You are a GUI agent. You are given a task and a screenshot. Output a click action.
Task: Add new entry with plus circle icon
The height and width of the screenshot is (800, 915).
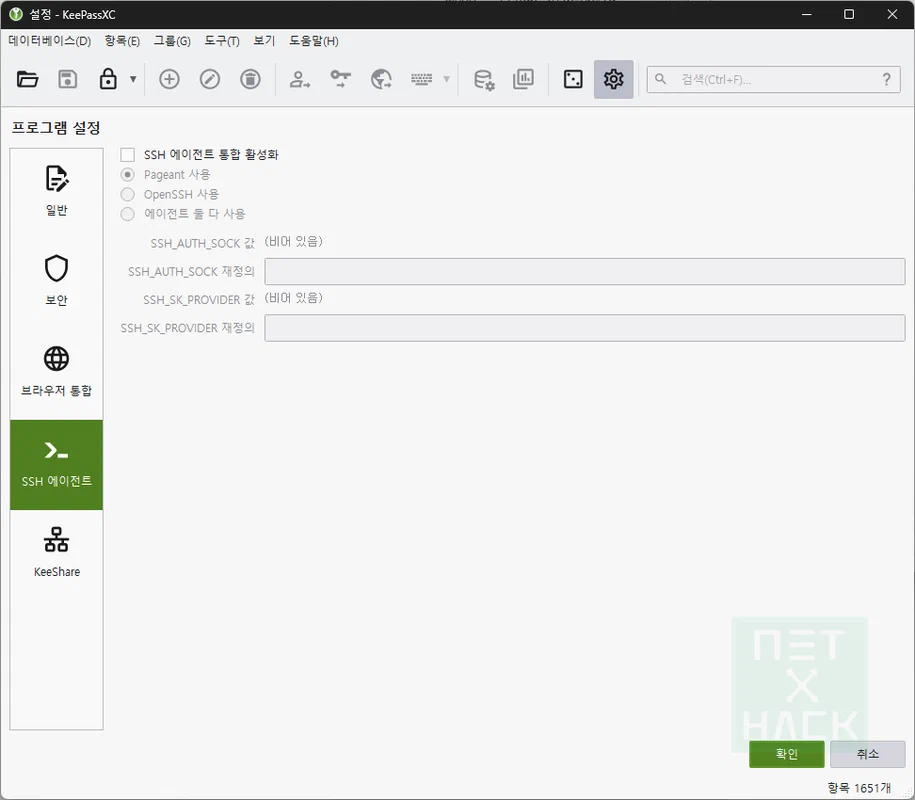click(169, 79)
